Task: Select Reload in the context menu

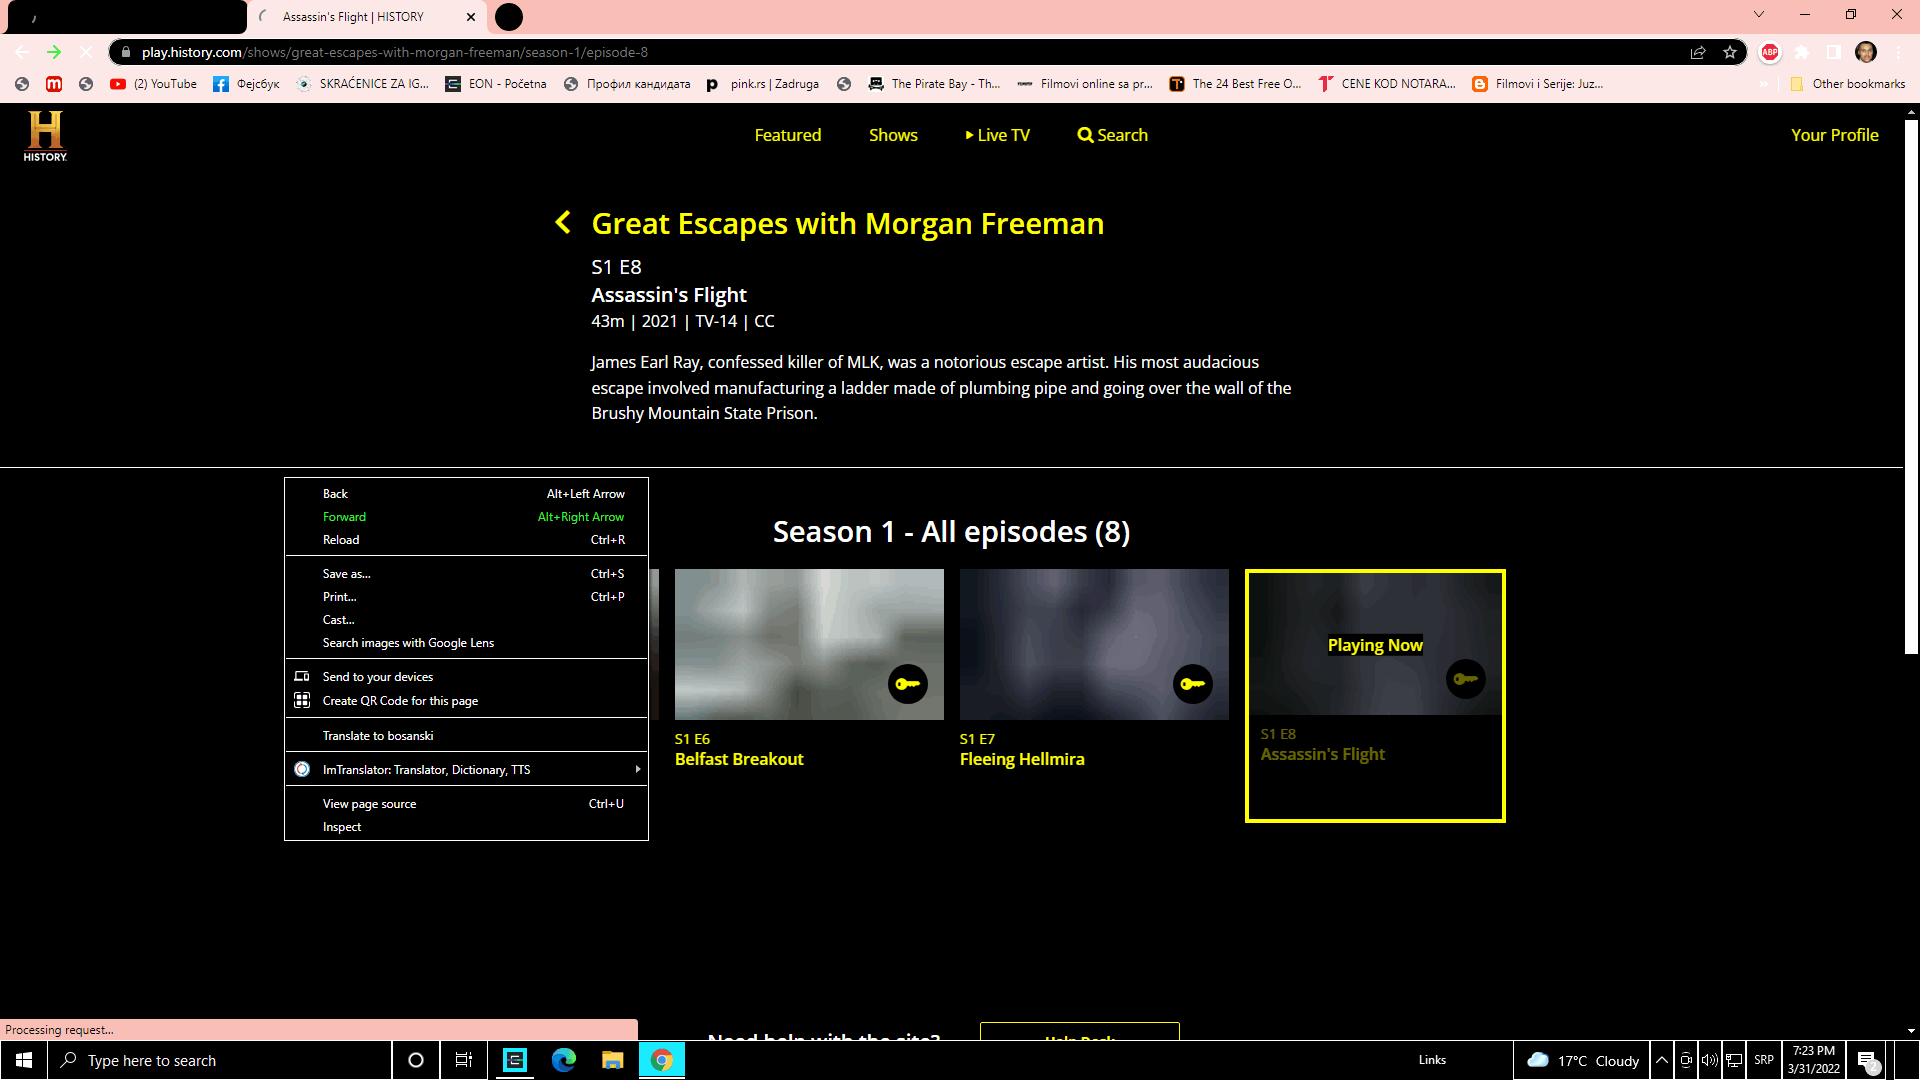Action: (x=341, y=540)
